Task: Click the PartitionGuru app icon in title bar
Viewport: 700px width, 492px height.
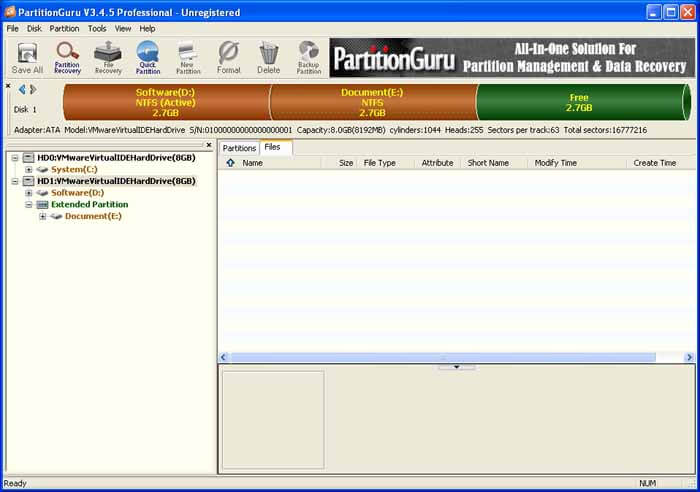Action: pos(10,12)
